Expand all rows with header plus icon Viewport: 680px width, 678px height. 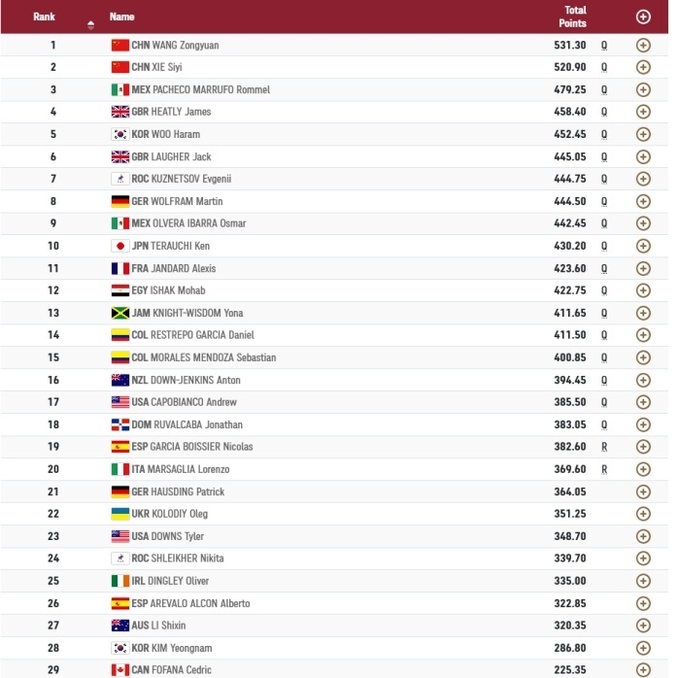643,17
